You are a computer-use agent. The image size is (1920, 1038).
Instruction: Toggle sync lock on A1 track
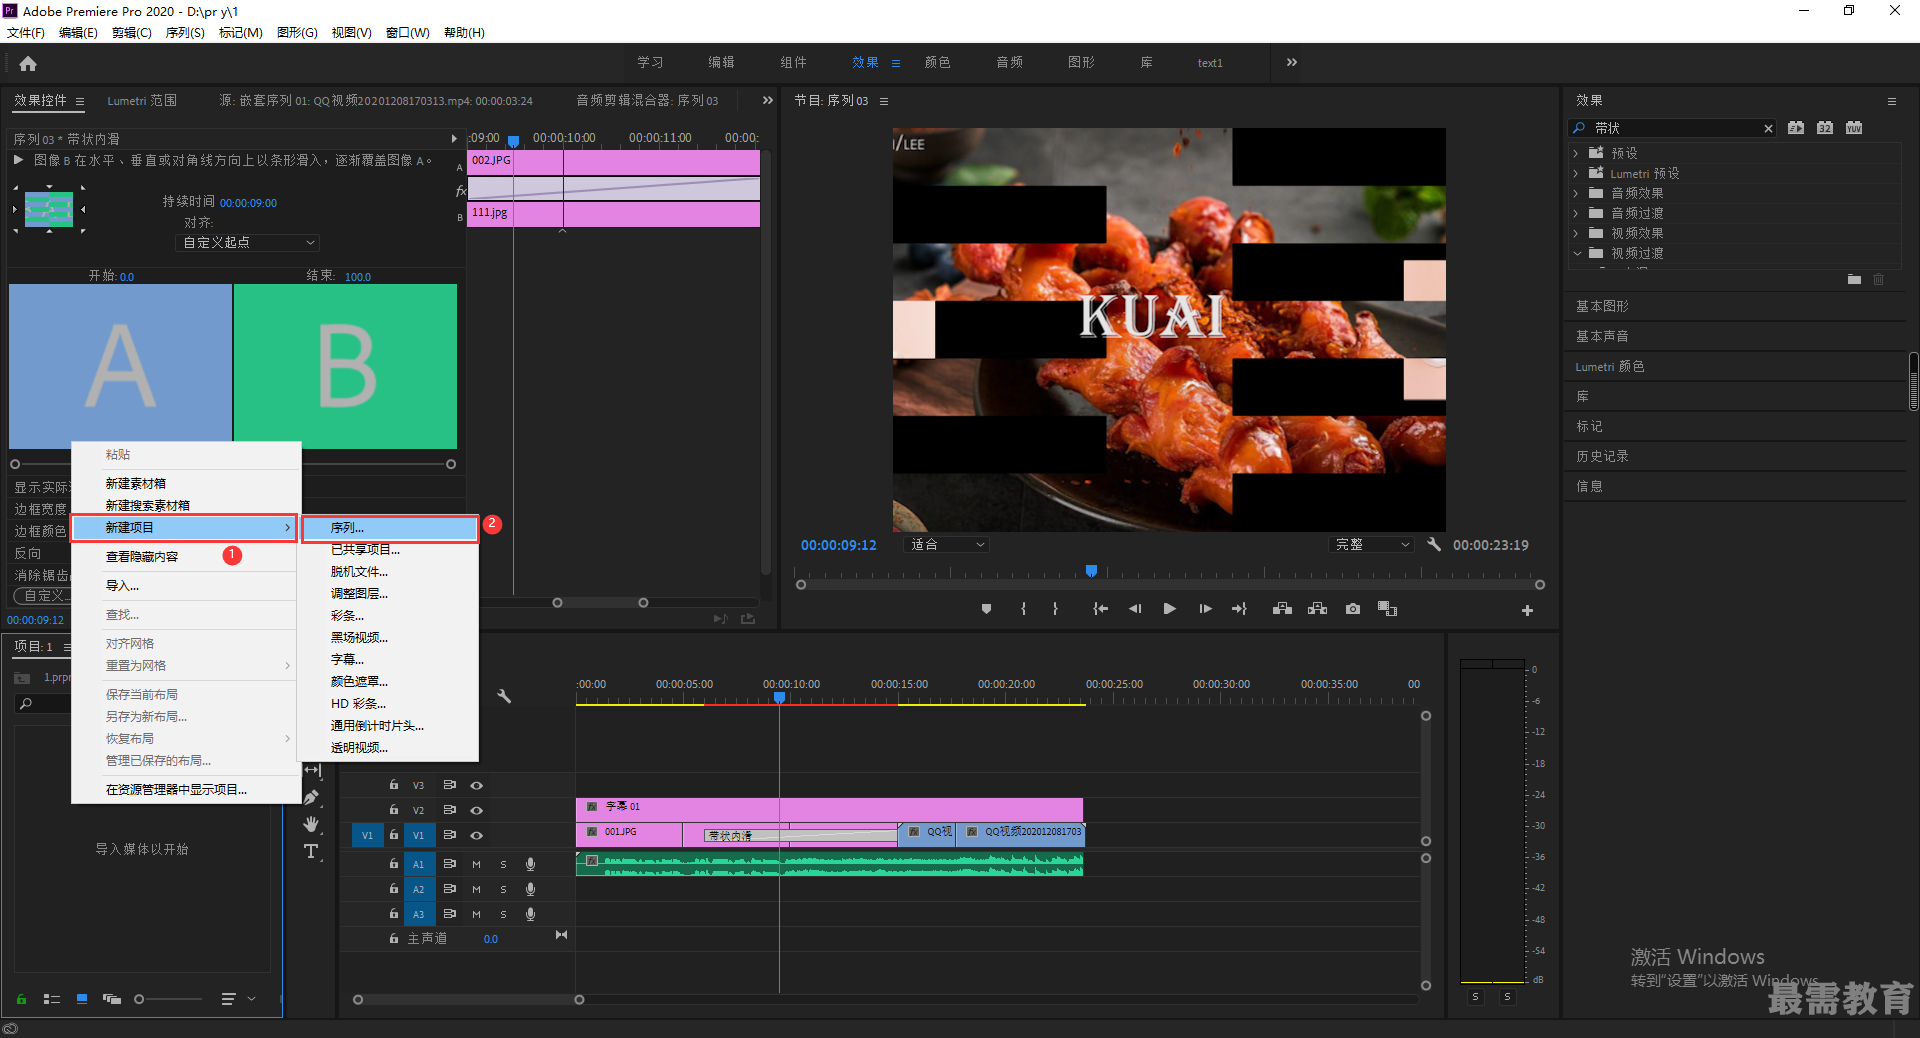449,864
